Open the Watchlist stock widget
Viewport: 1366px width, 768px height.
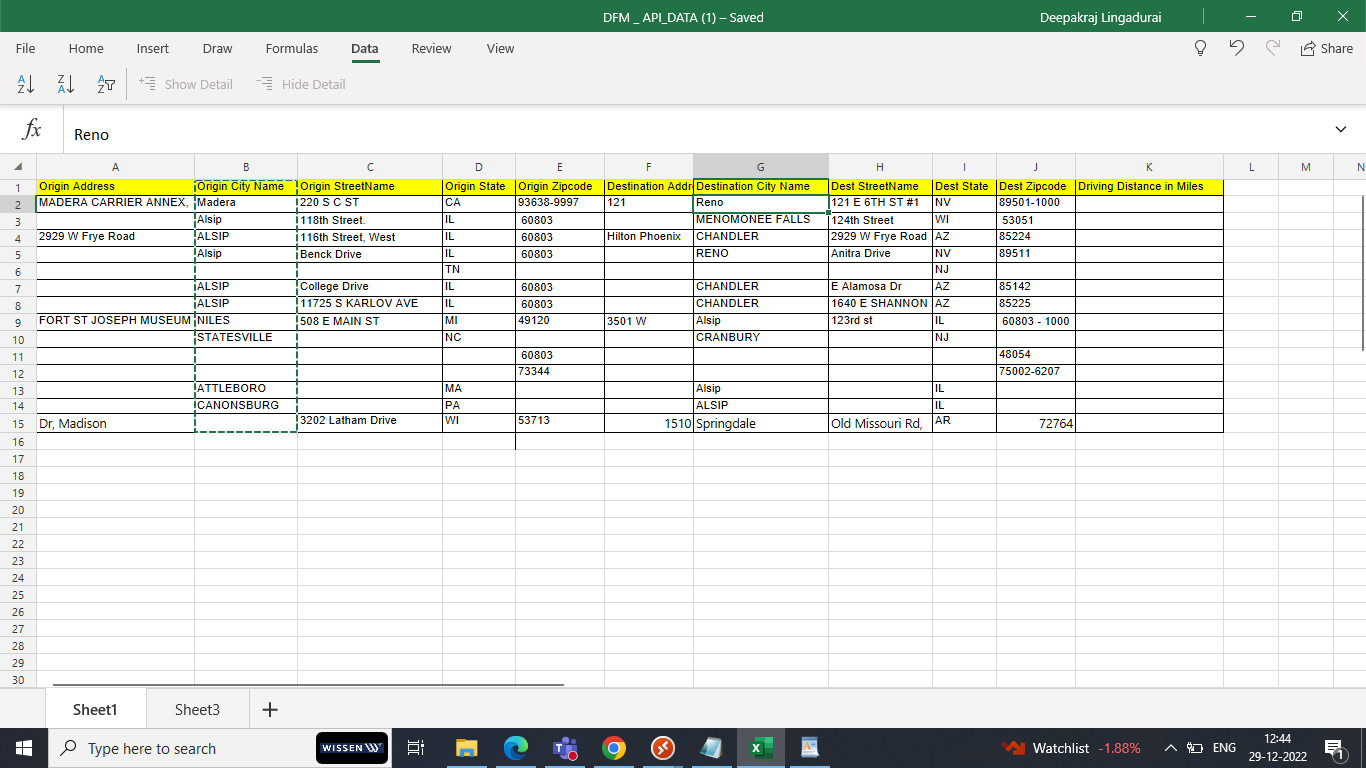[1072, 748]
